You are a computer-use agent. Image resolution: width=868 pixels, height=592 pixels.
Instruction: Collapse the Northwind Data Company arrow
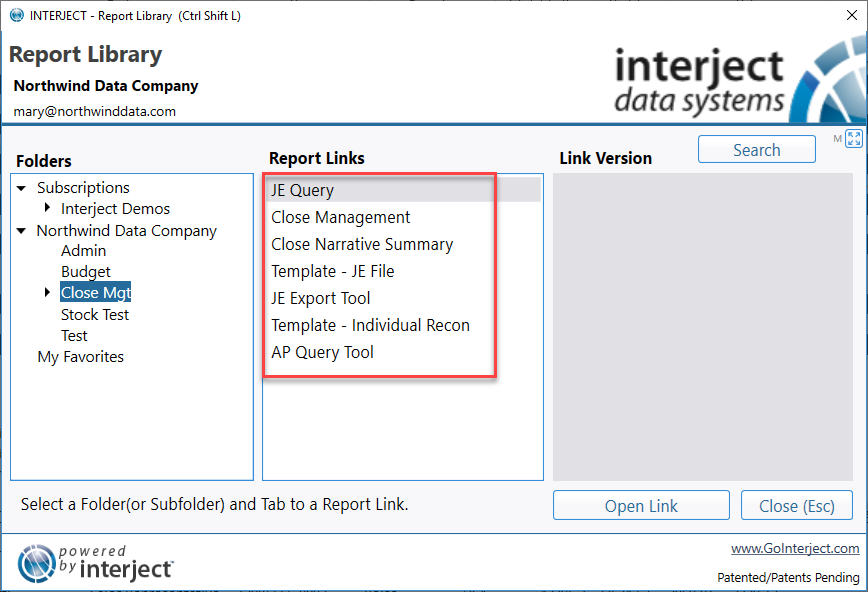[x=22, y=231]
